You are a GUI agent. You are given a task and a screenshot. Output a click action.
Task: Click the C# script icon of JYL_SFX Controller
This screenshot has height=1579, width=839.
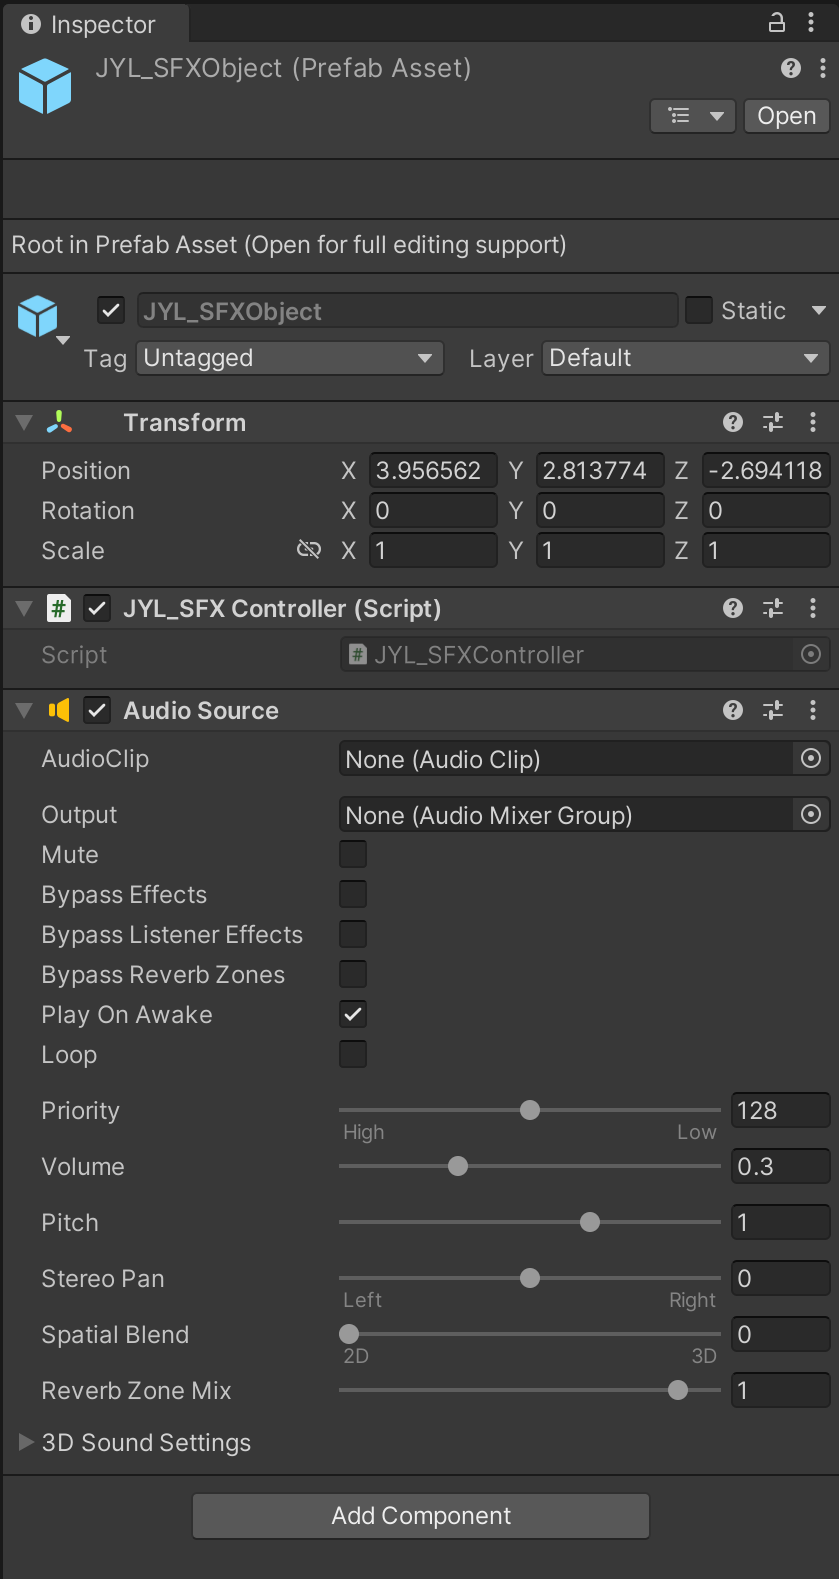point(59,608)
